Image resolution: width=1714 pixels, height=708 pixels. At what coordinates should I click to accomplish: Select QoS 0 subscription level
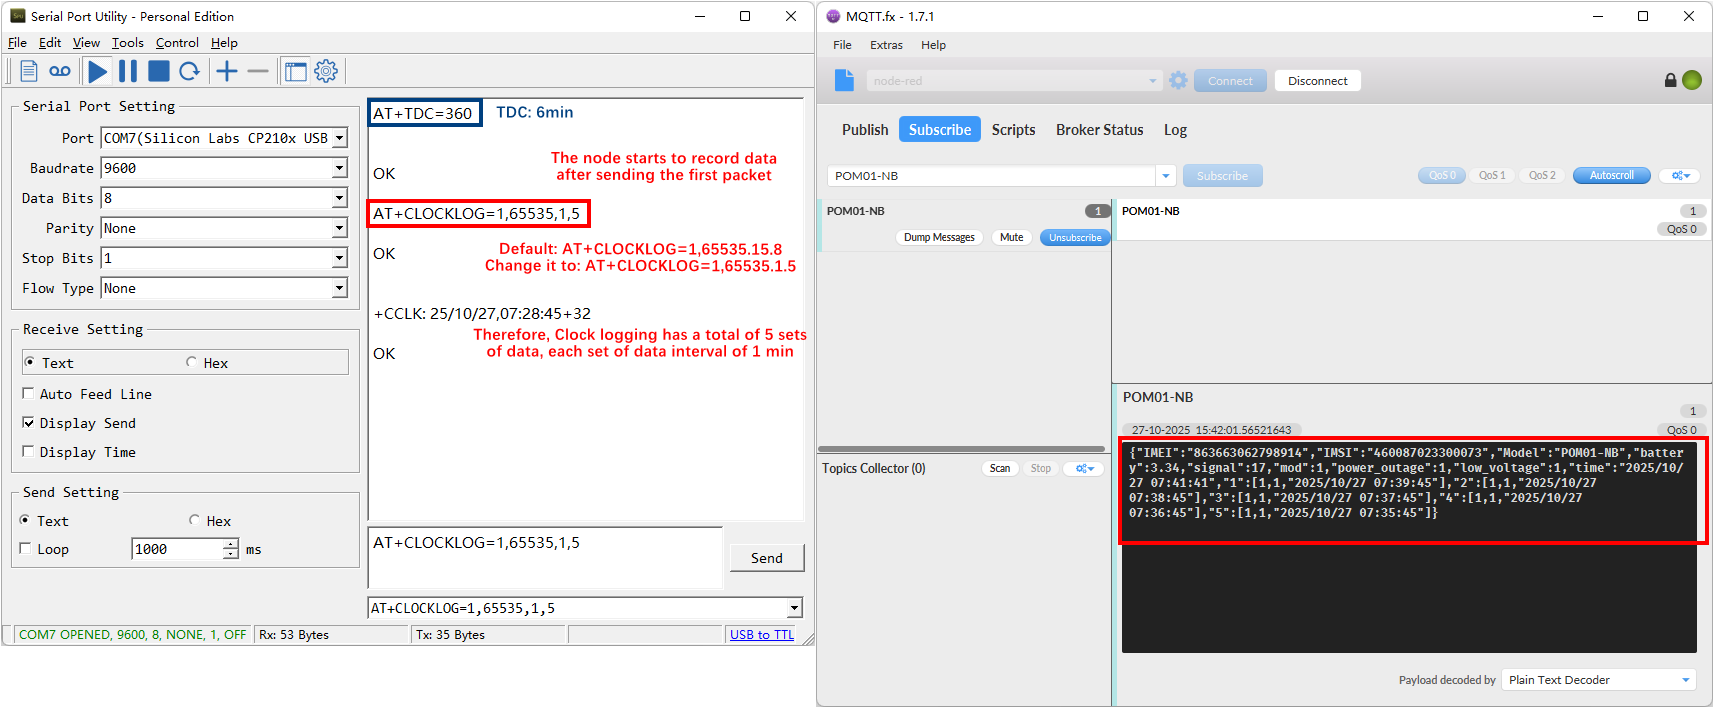pyautogui.click(x=1442, y=176)
